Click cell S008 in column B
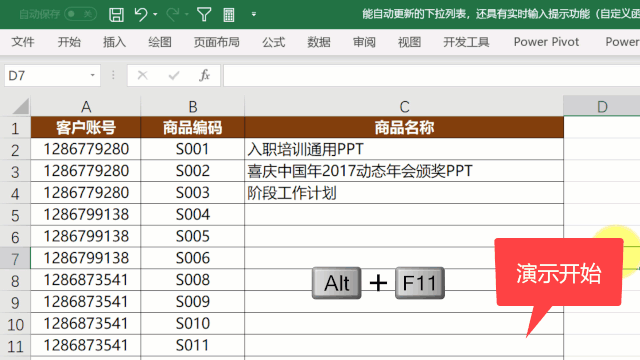 tap(193, 280)
